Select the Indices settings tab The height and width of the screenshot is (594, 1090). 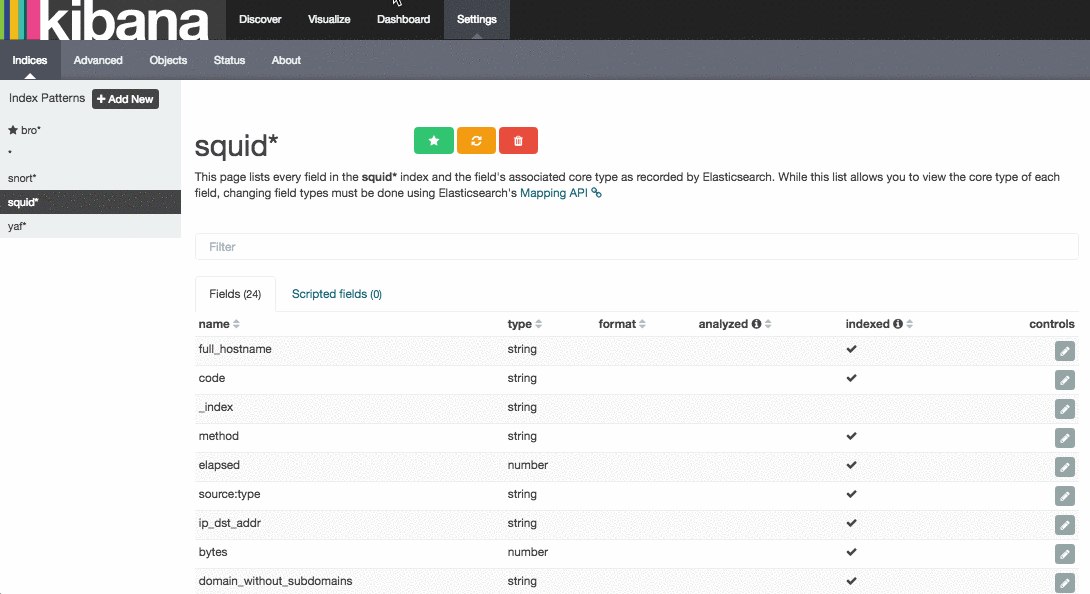pos(30,61)
